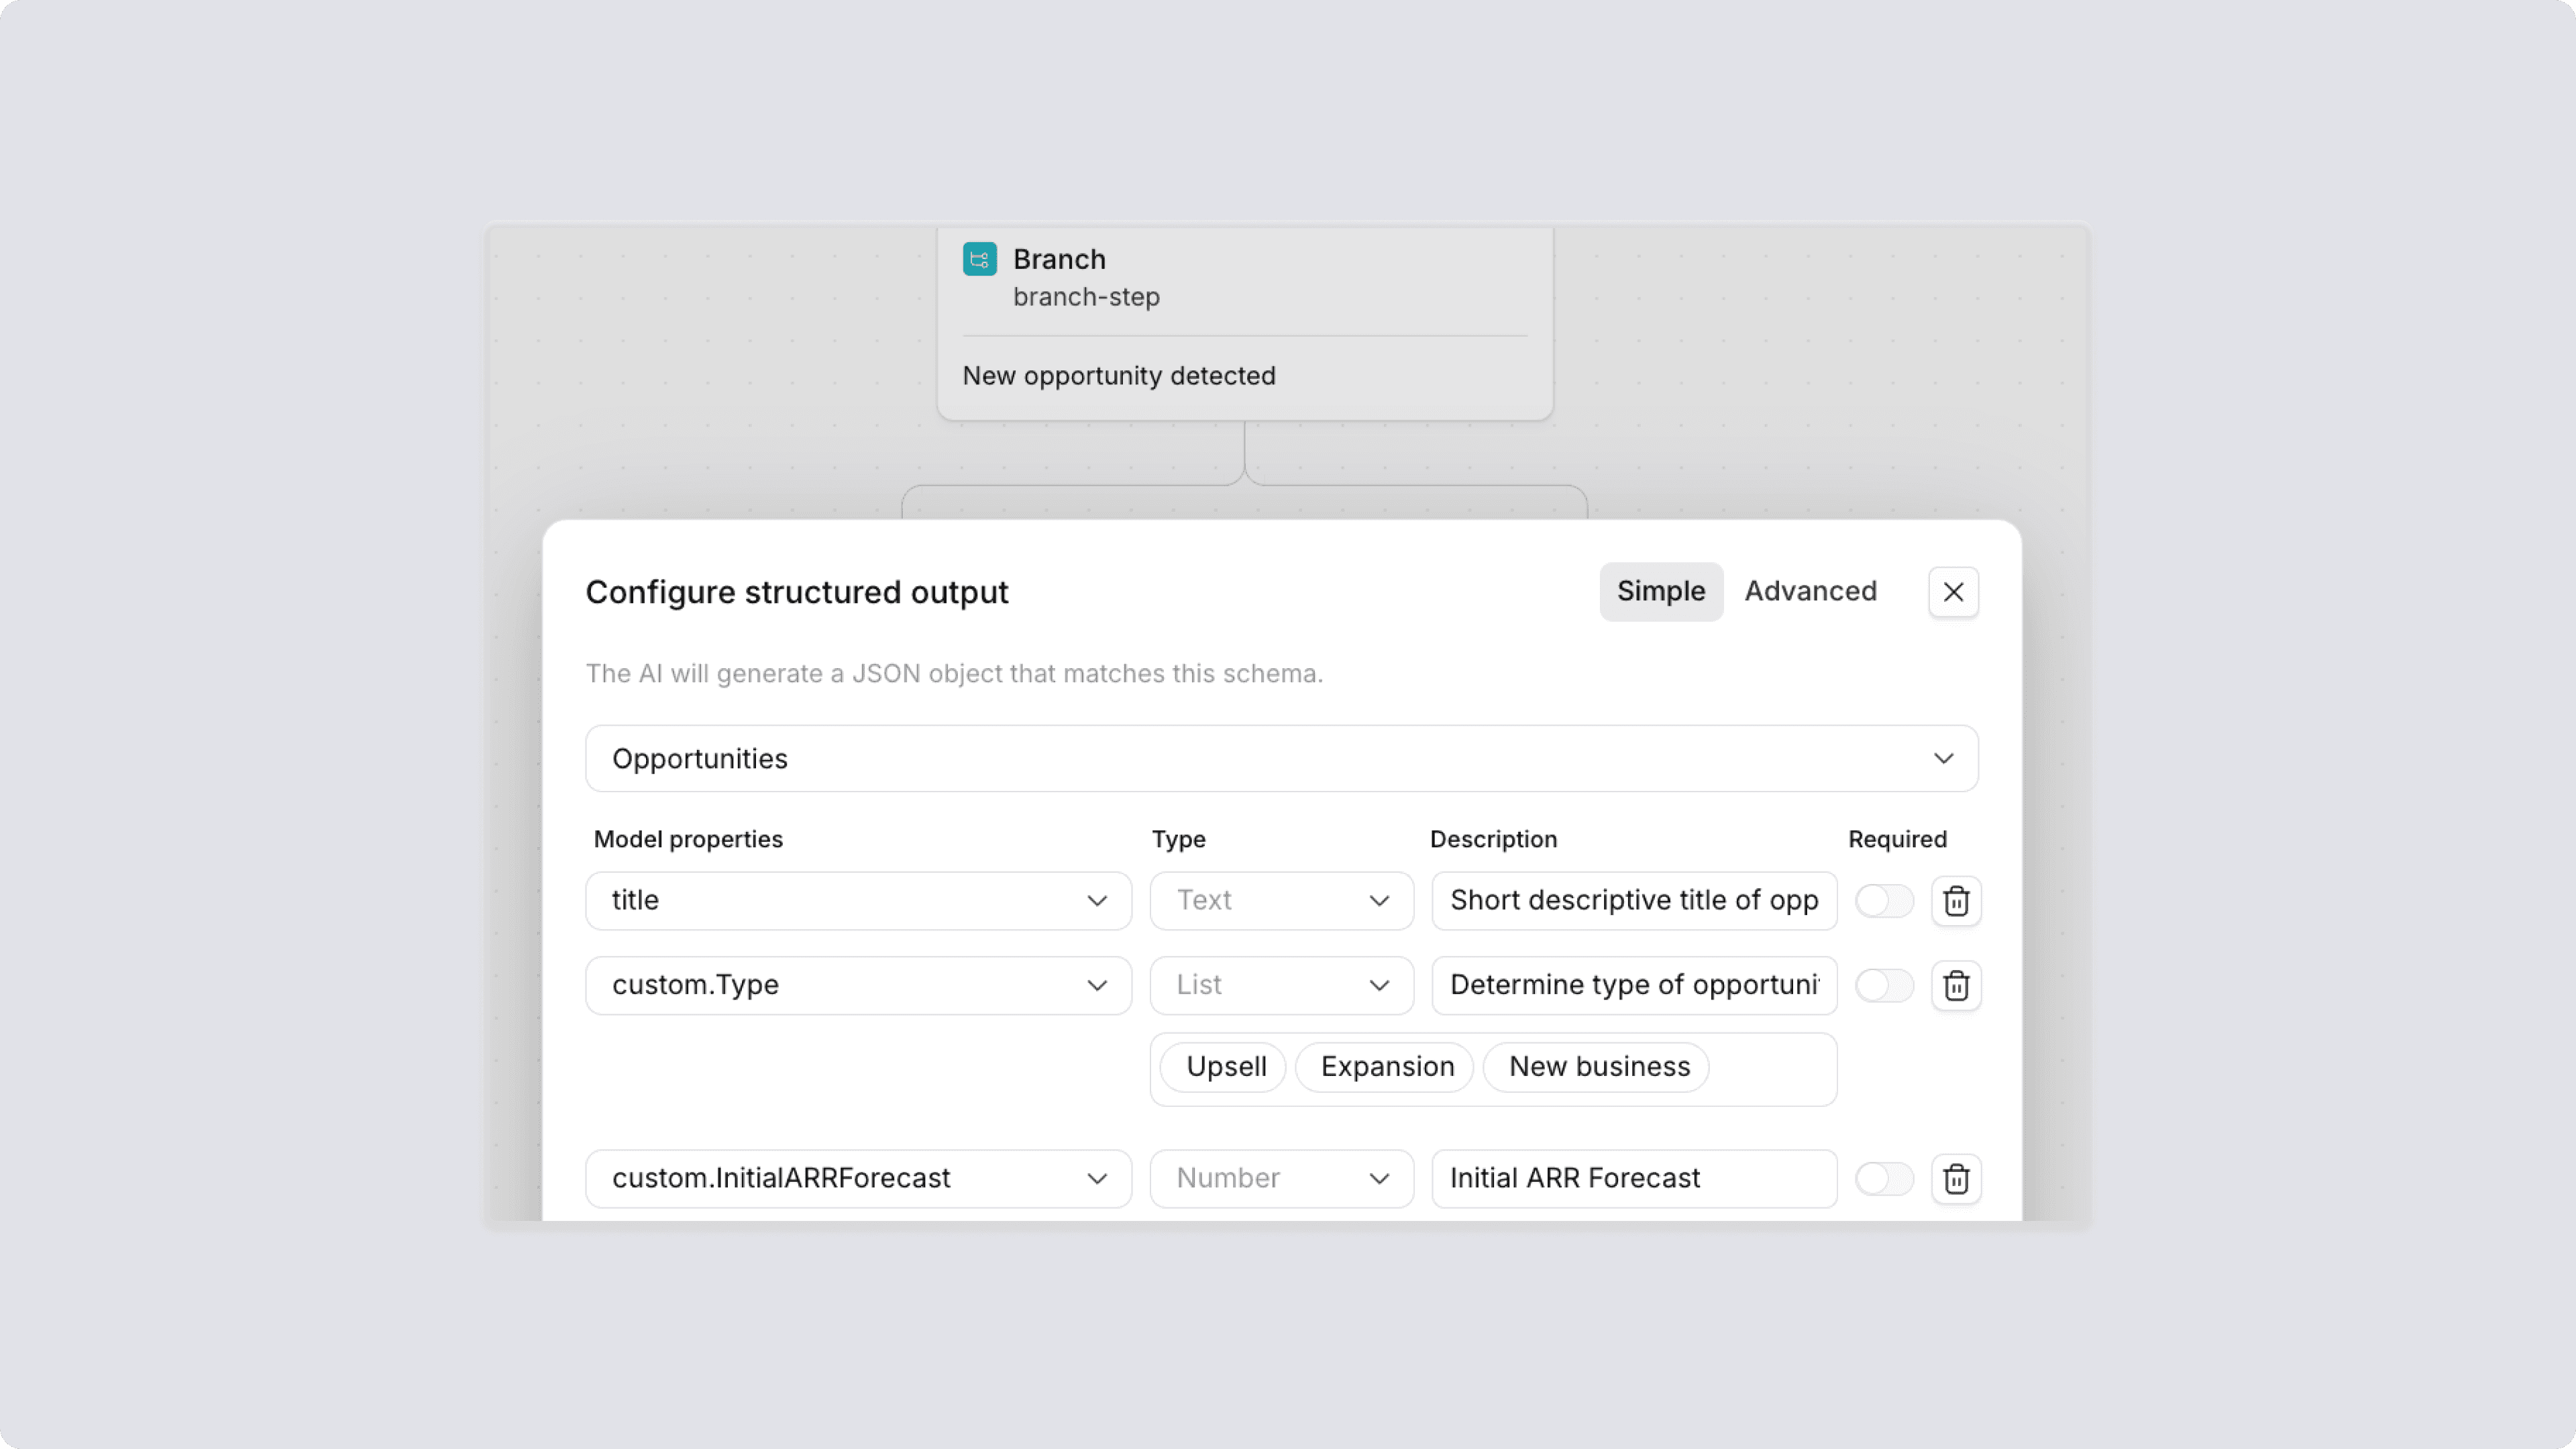This screenshot has width=2576, height=1449.
Task: Delete the title property row
Action: click(1955, 901)
